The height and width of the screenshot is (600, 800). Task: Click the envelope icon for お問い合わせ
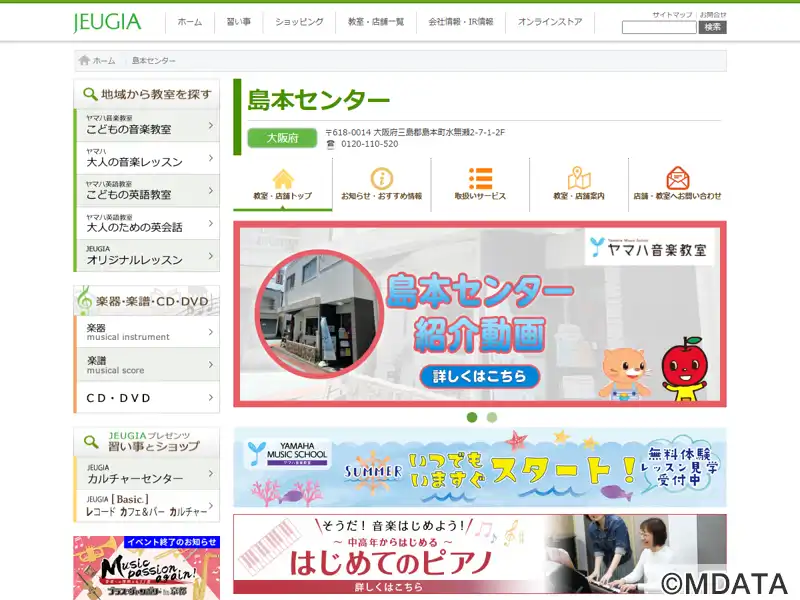click(678, 179)
